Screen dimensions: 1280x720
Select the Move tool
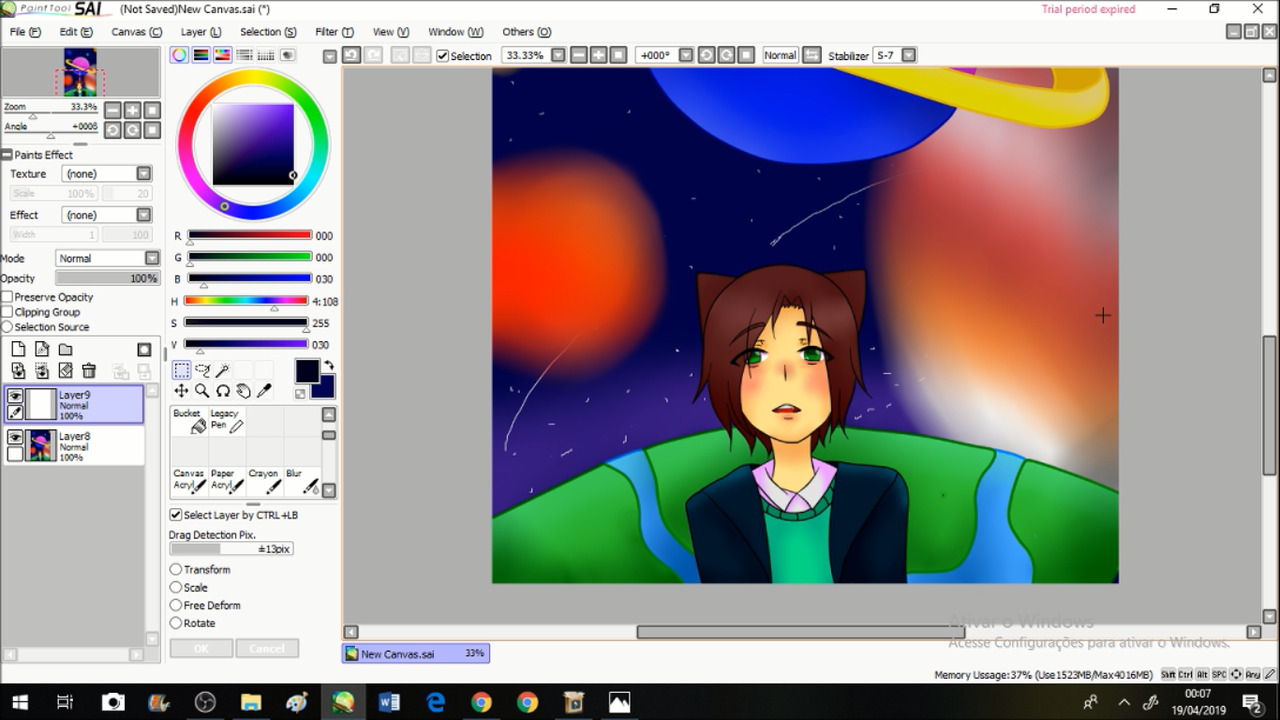(x=181, y=391)
